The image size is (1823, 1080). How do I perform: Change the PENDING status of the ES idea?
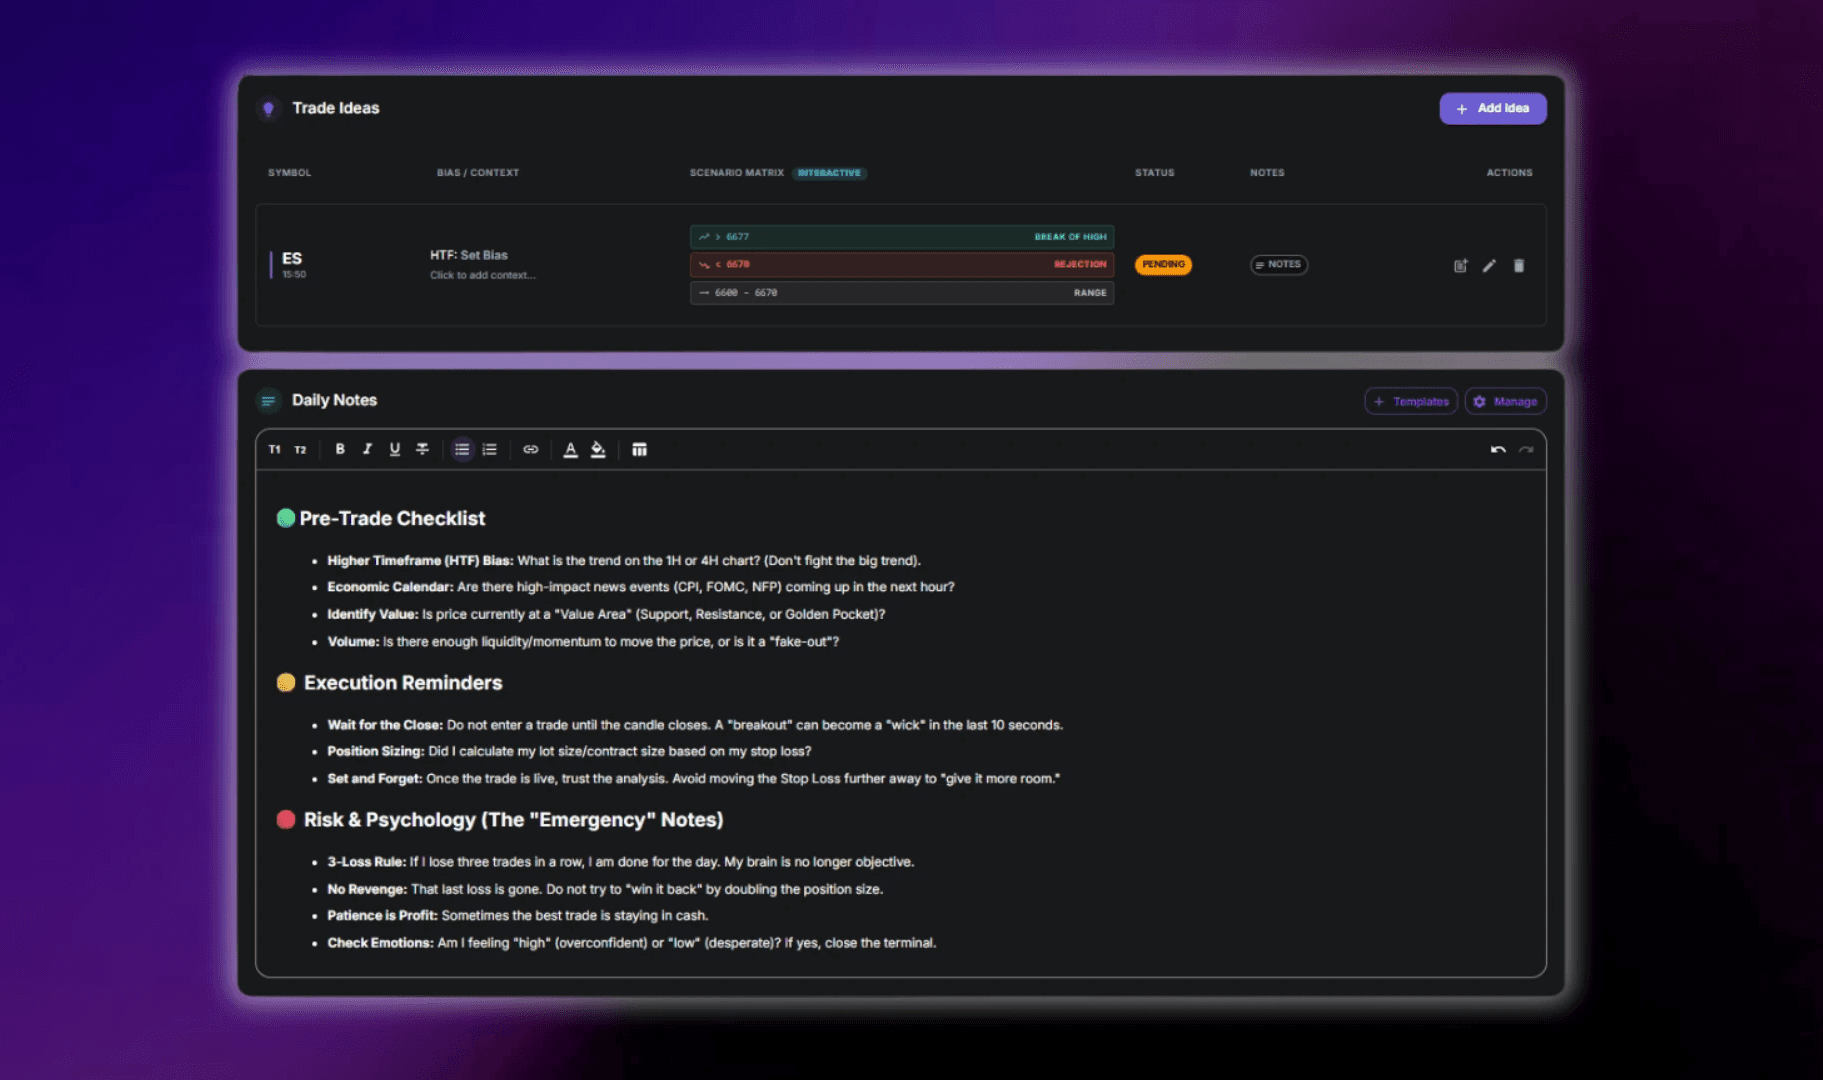click(1162, 264)
